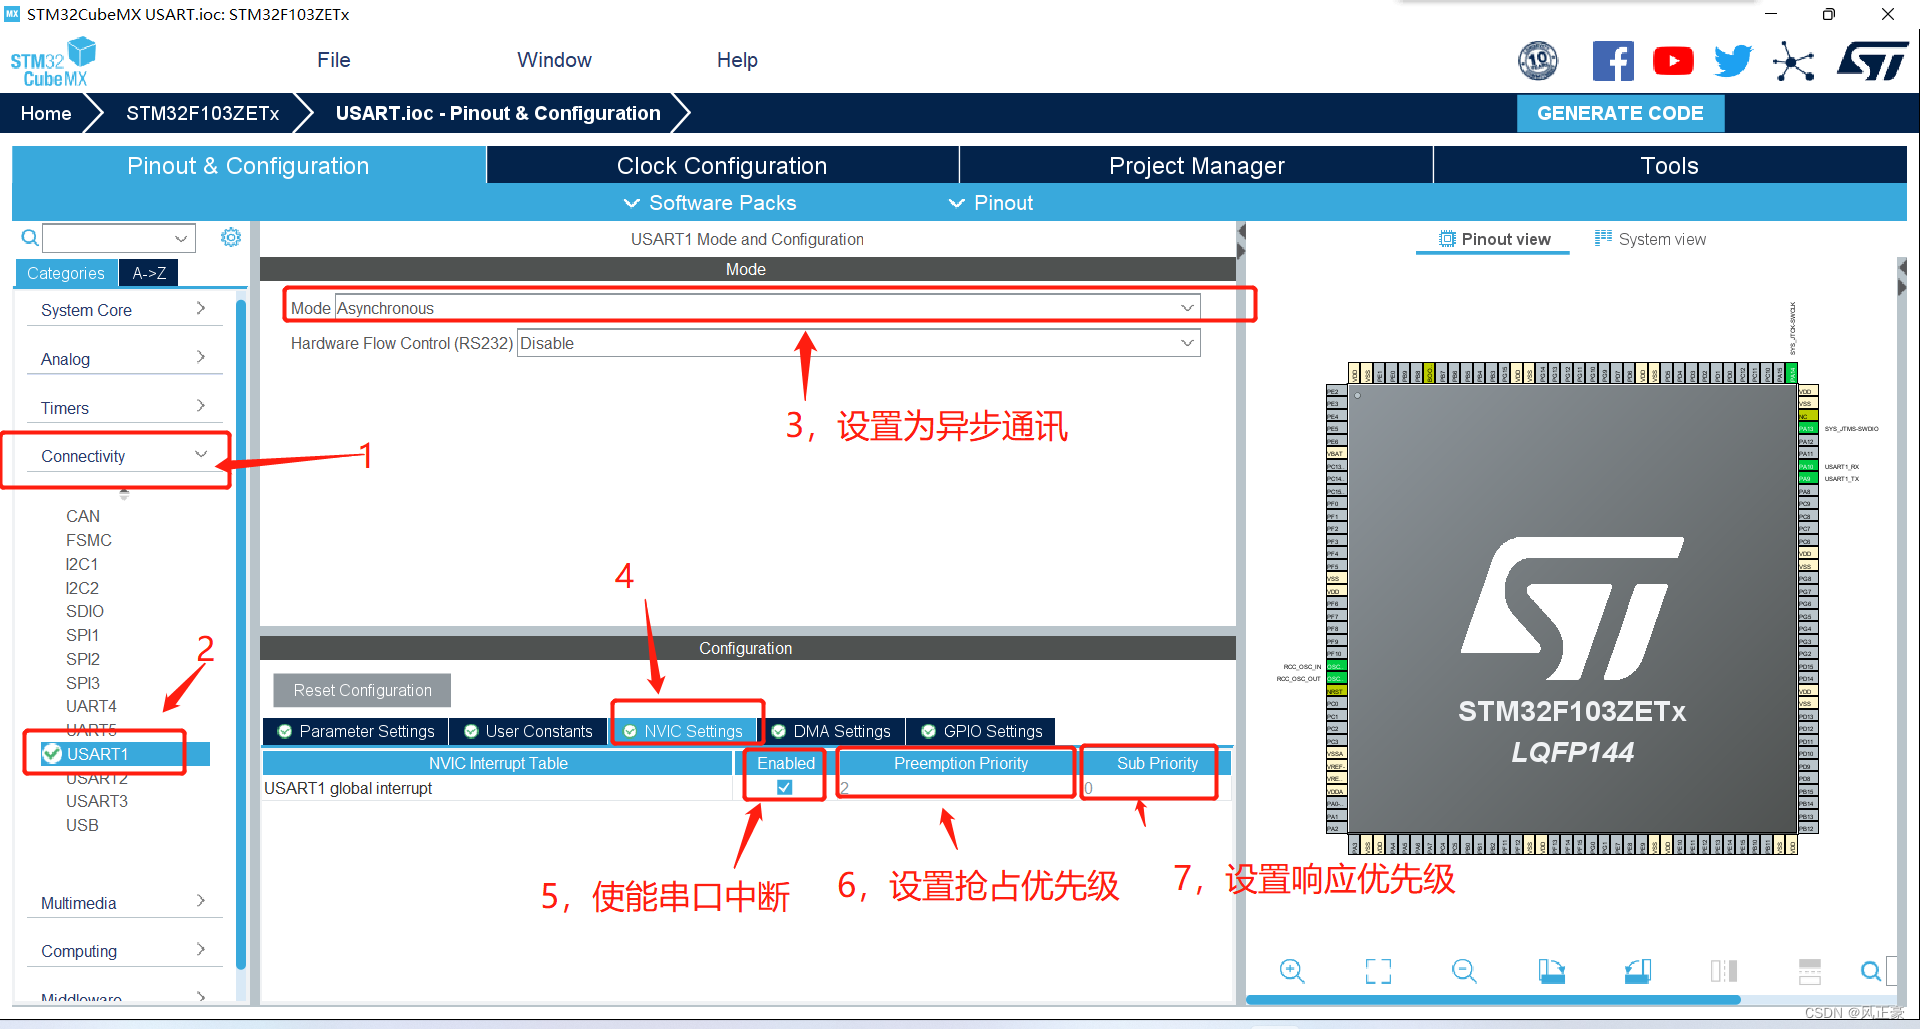
Task: Open the ST YouTube channel icon
Action: [1673, 61]
